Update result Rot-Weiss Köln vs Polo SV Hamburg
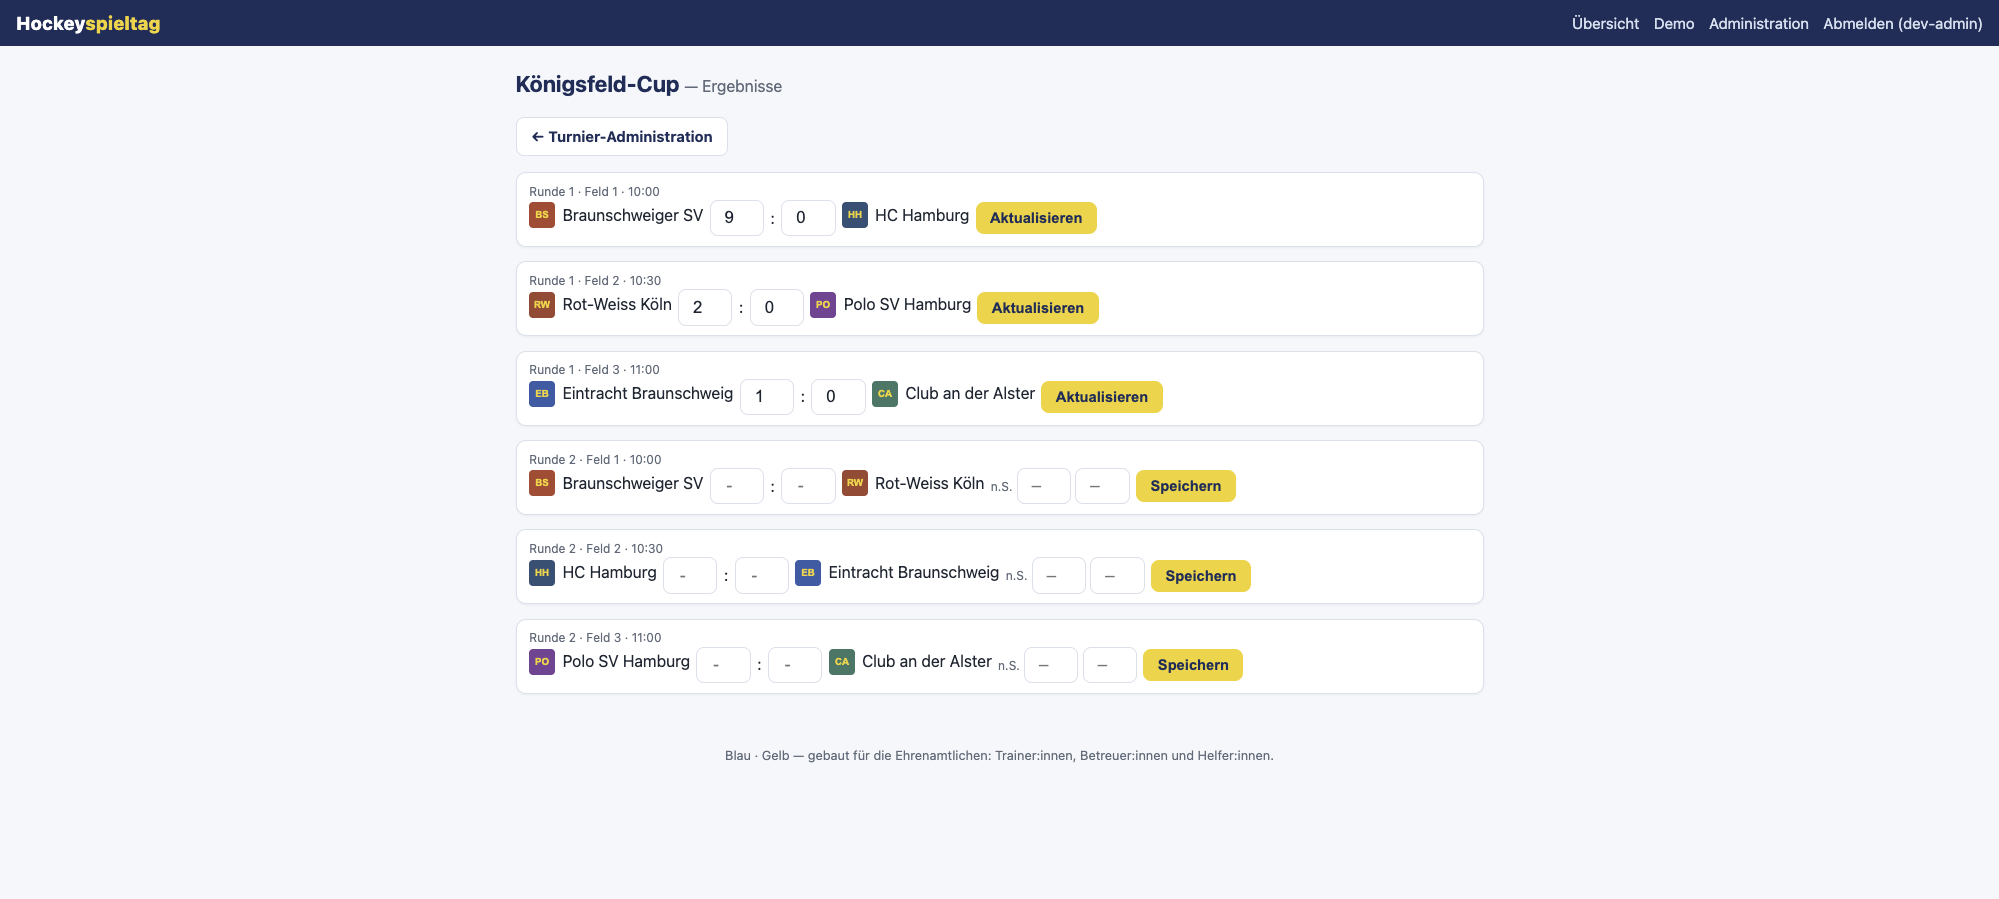The height and width of the screenshot is (899, 1999). pyautogui.click(x=1038, y=308)
